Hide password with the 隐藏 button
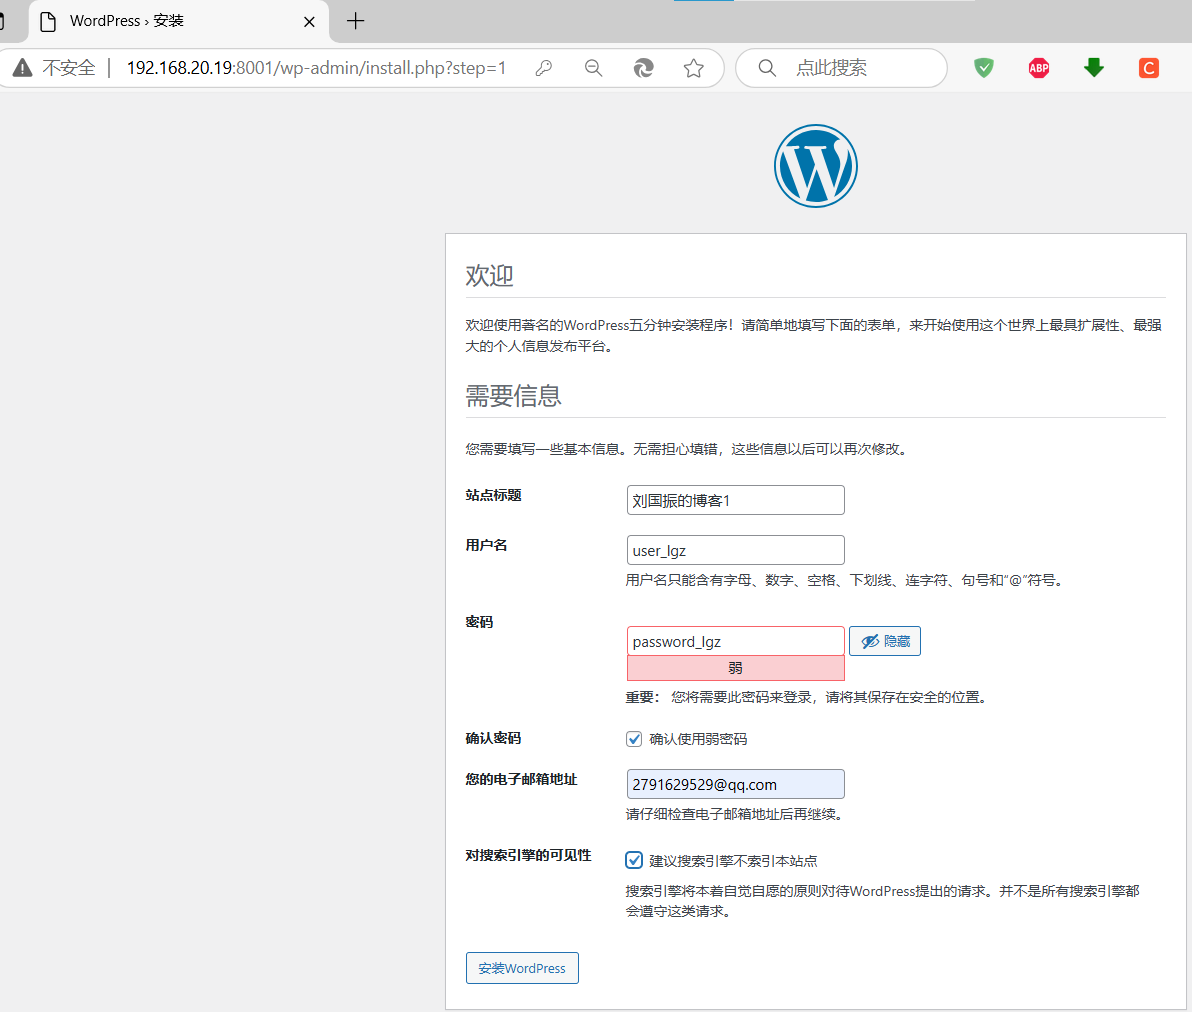The image size is (1192, 1012). click(885, 641)
